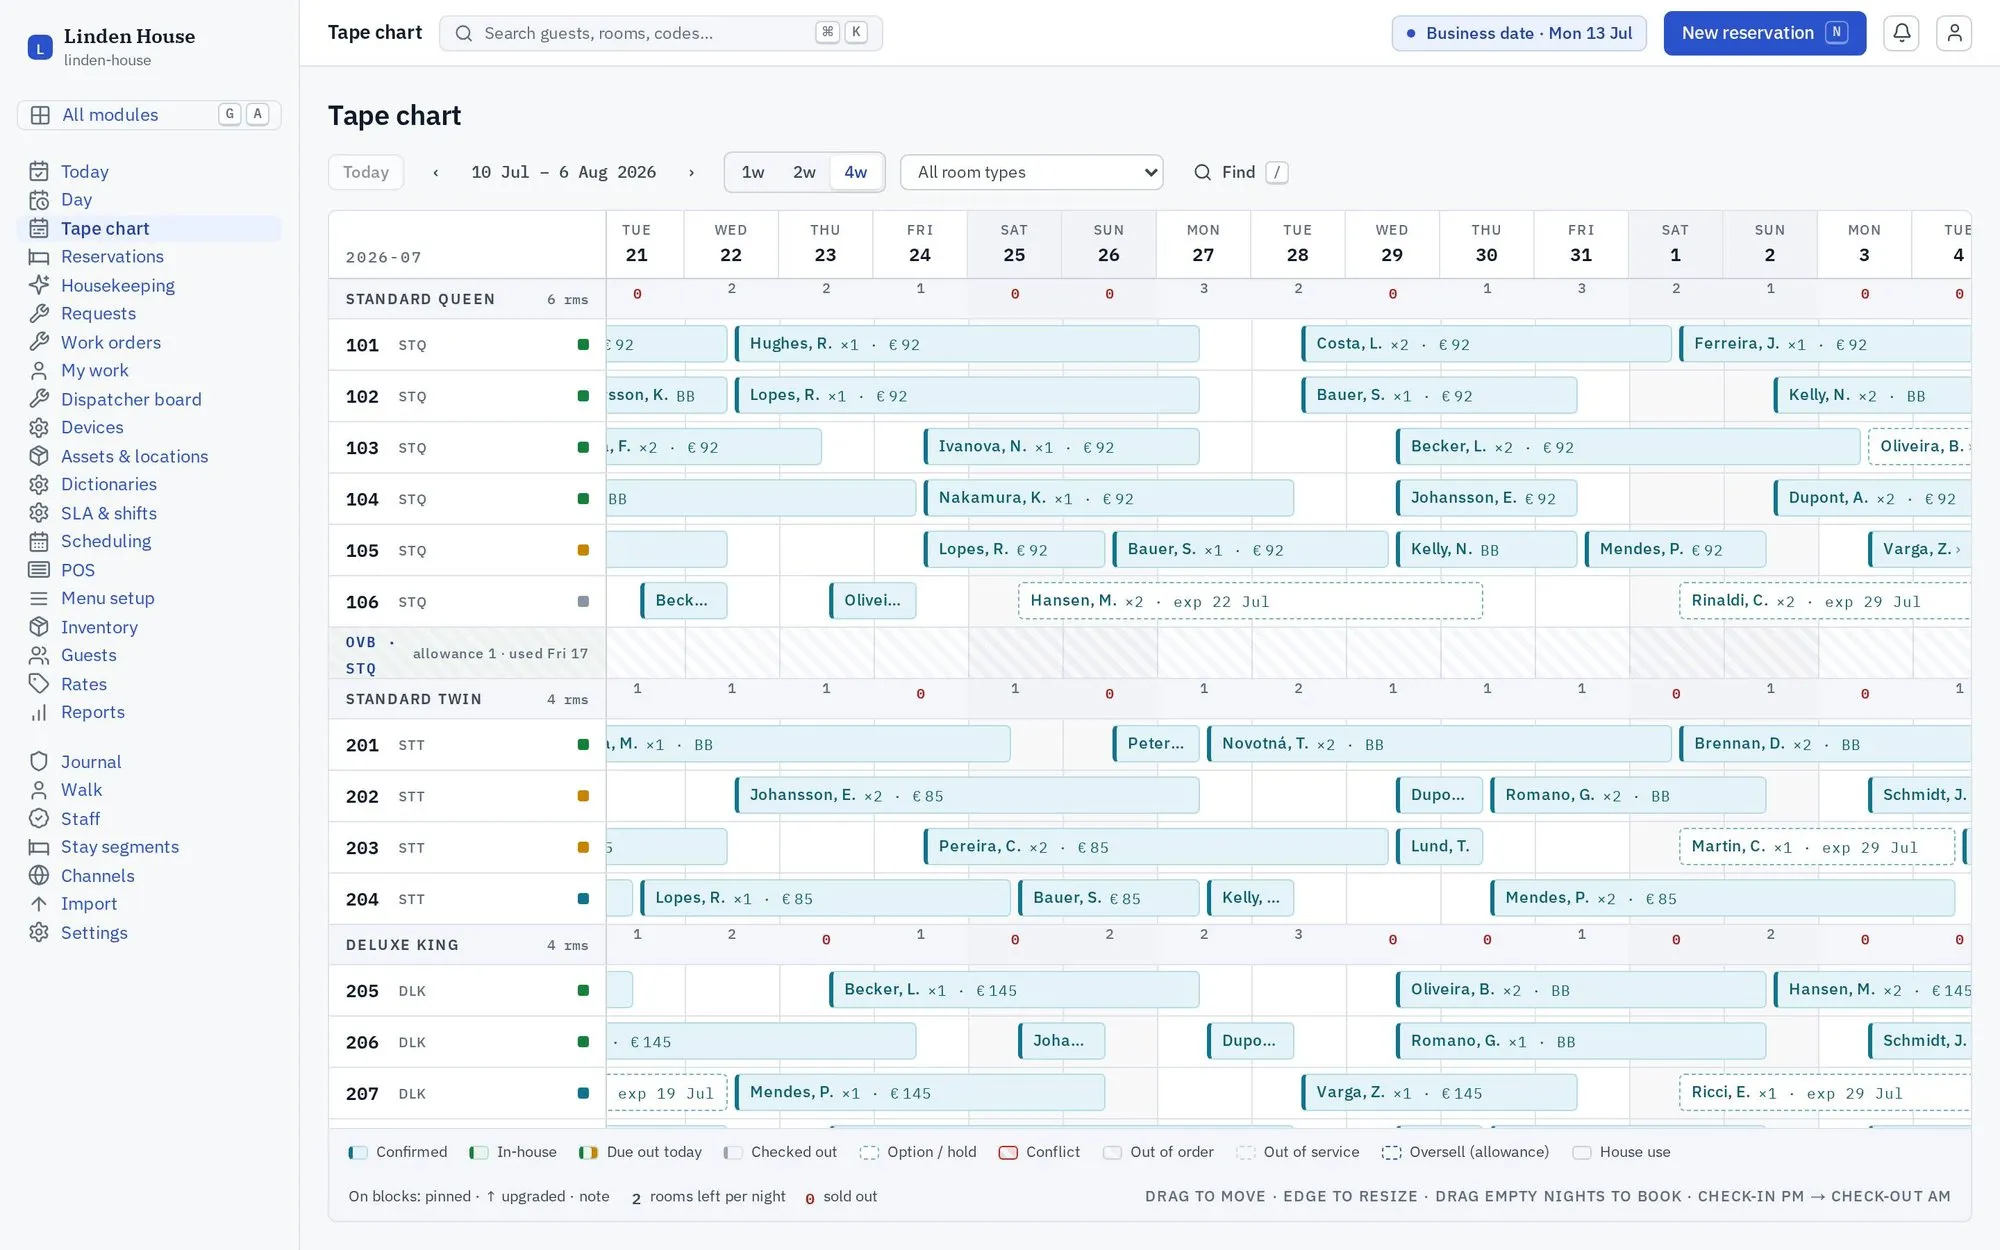Open the Reservations module
This screenshot has height=1250, width=2000.
point(149,257)
